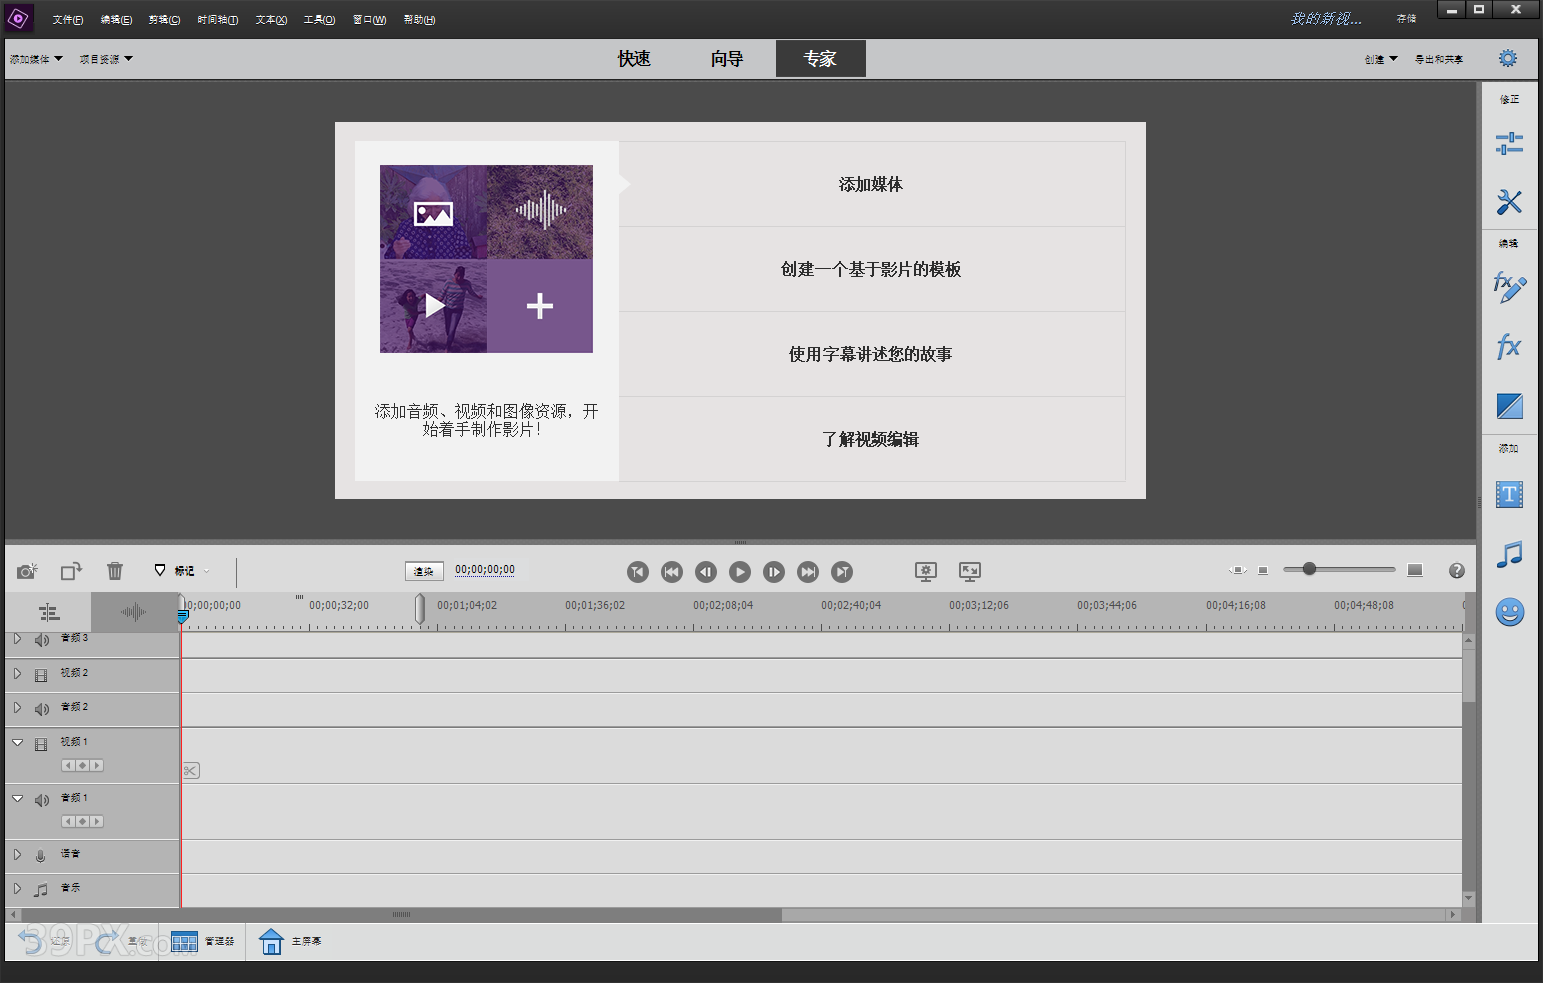Open the 添加媒体 dropdown in top bar
1543x983 pixels.
coord(36,59)
